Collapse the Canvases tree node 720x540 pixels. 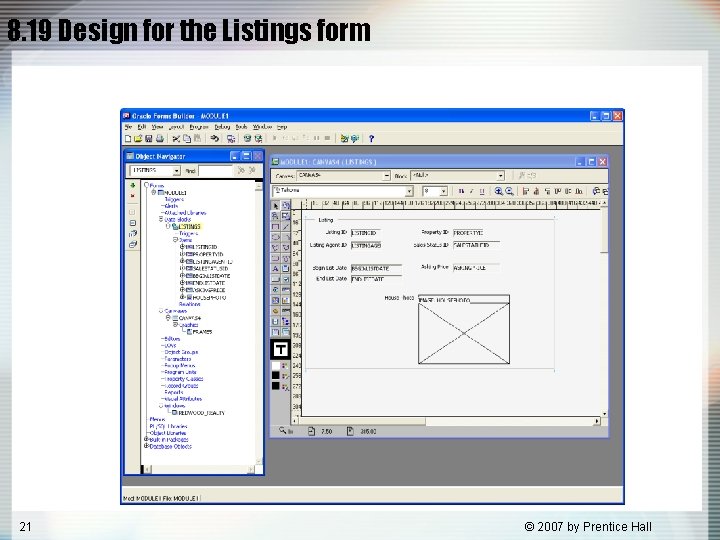(161, 311)
